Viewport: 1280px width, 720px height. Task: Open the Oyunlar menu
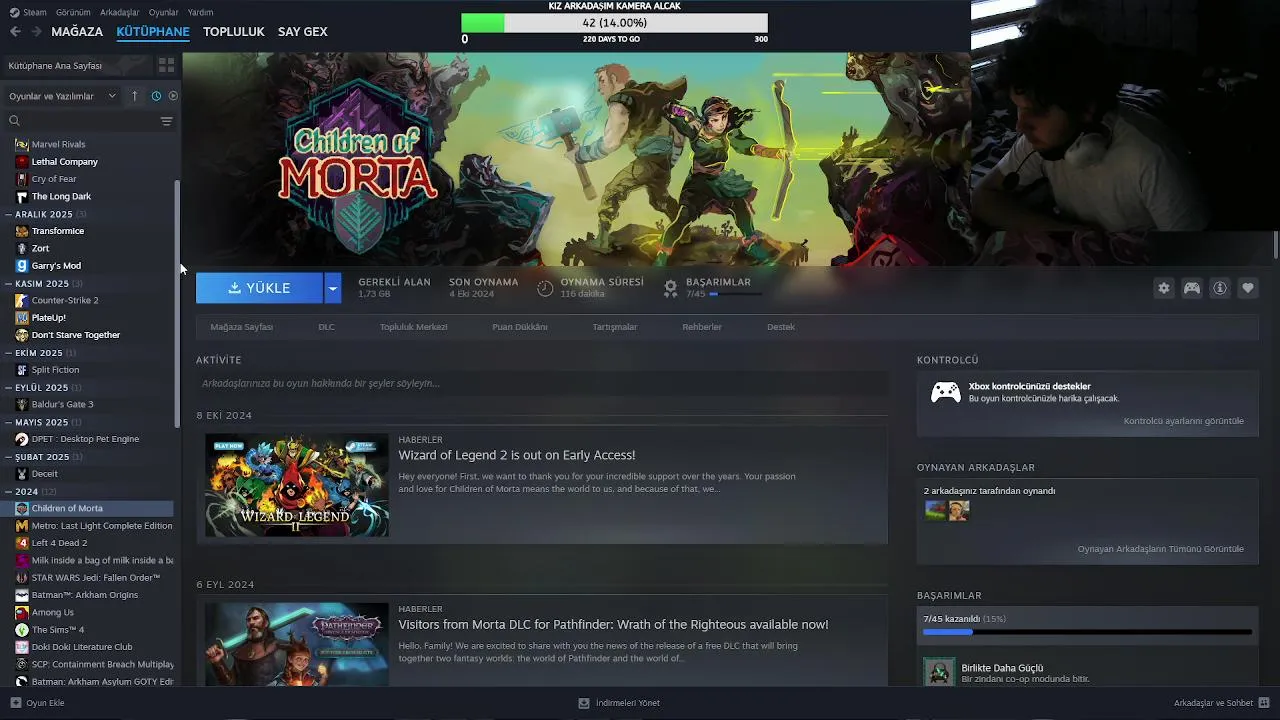(164, 12)
